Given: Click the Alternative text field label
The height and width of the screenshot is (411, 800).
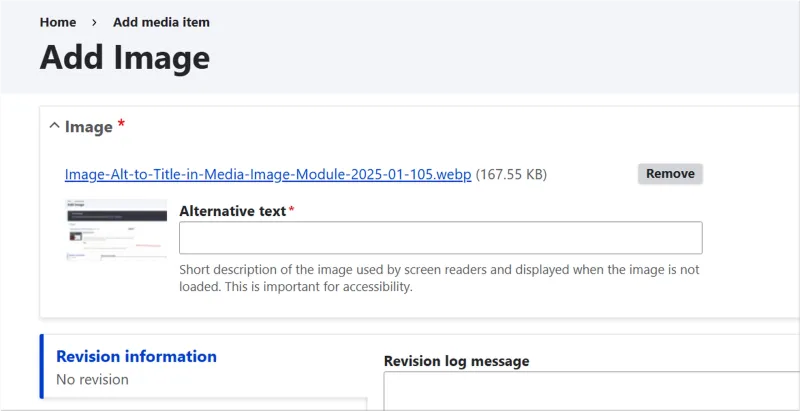Looking at the screenshot, I should [x=233, y=211].
